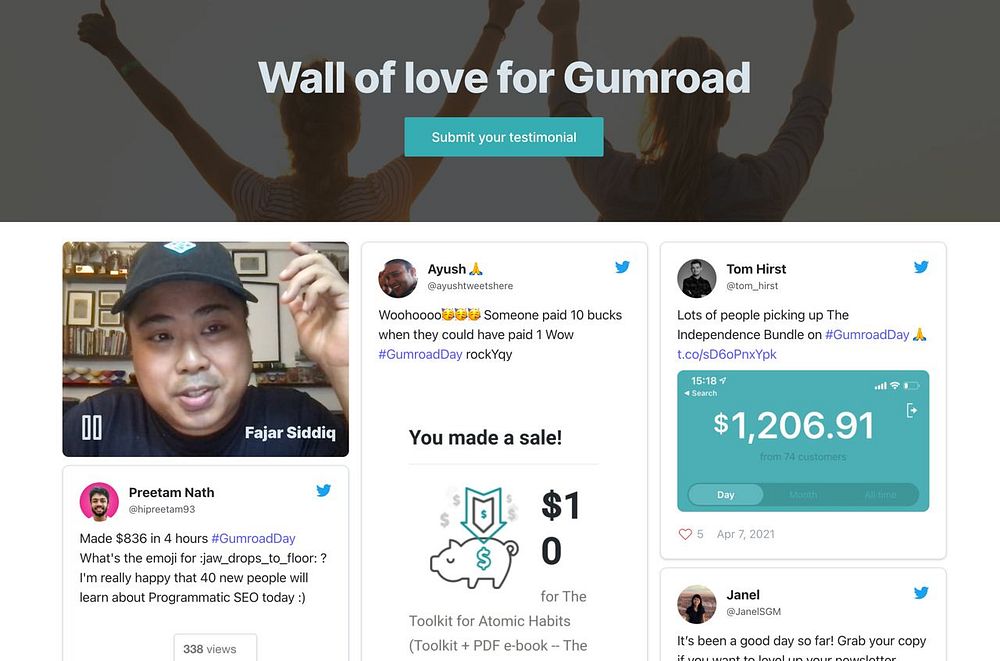Image resolution: width=1000 pixels, height=661 pixels.
Task: Click Janel's profile photo
Action: [696, 604]
